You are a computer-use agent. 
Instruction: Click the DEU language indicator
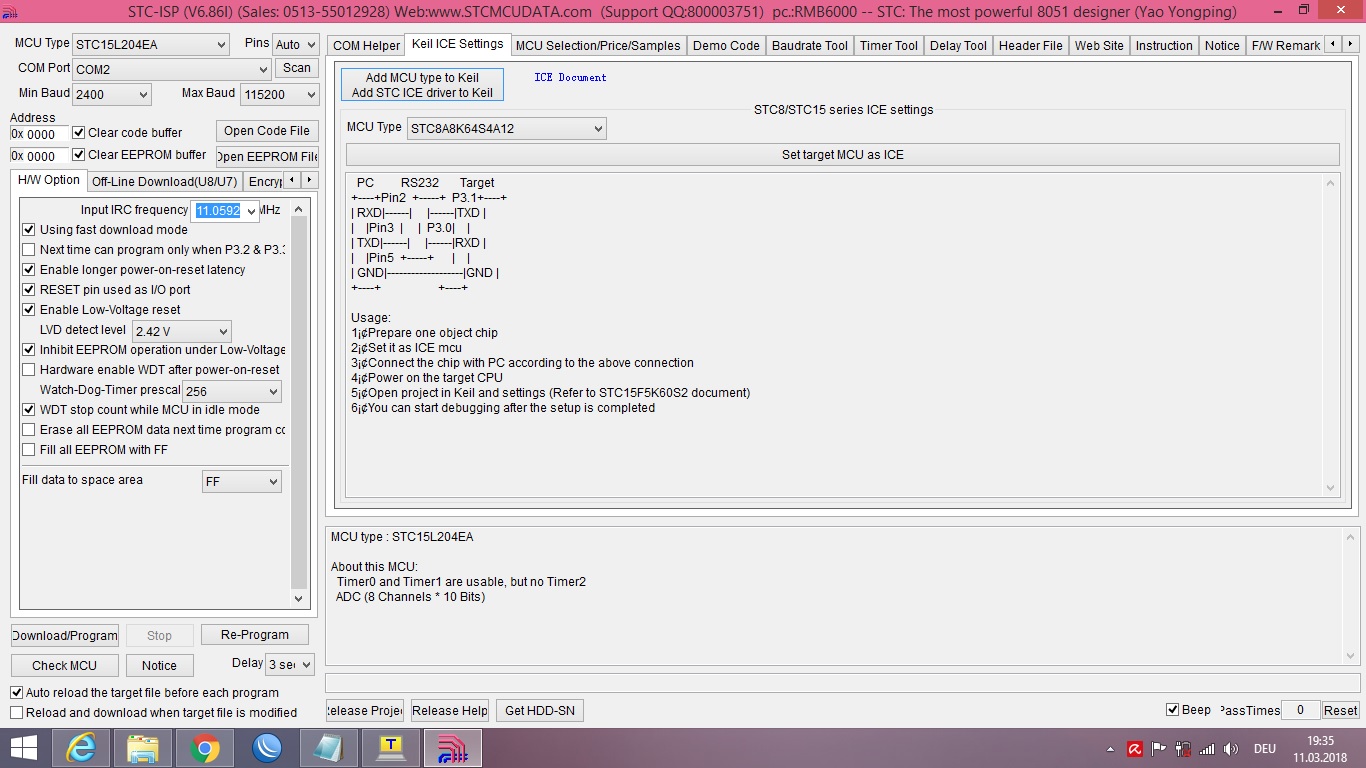point(1264,749)
